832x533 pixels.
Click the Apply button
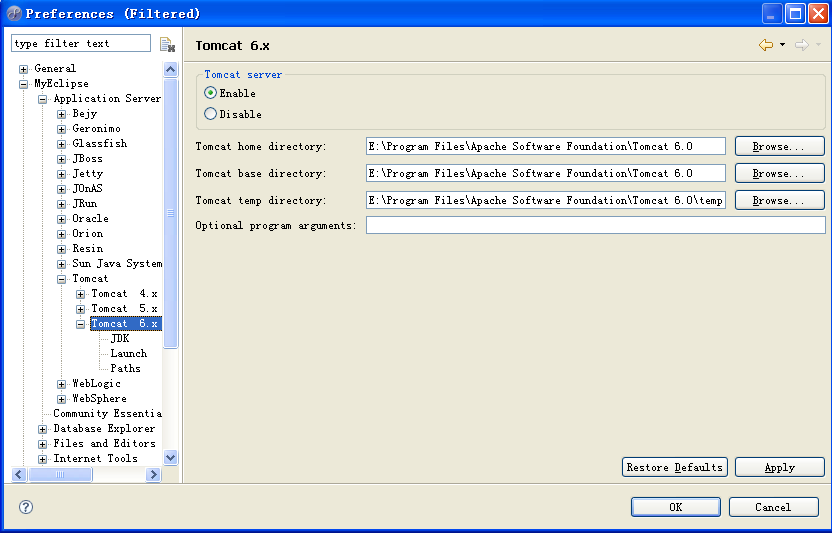pyautogui.click(x=779, y=467)
